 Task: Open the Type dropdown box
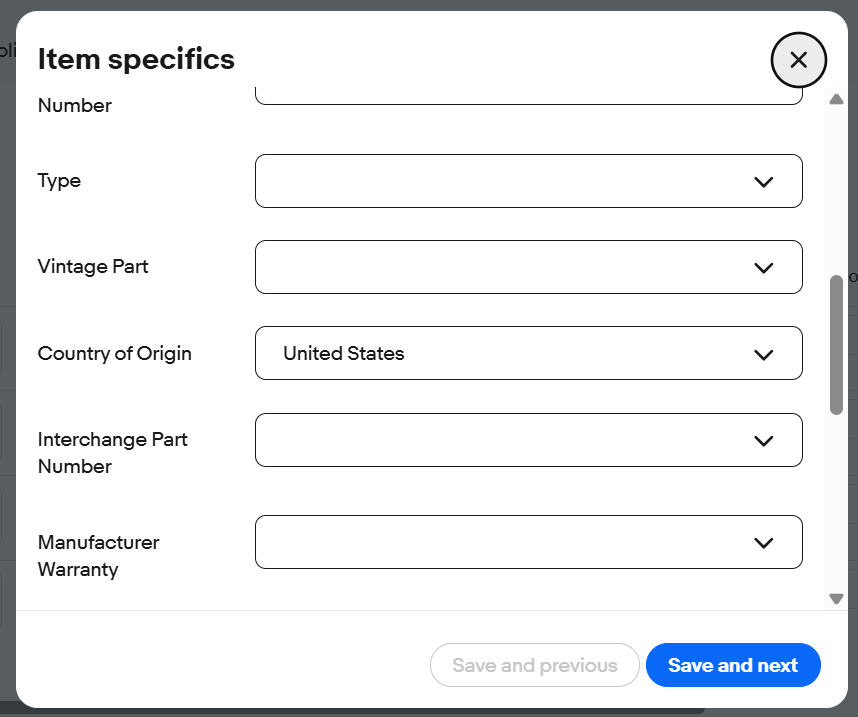[500, 181]
